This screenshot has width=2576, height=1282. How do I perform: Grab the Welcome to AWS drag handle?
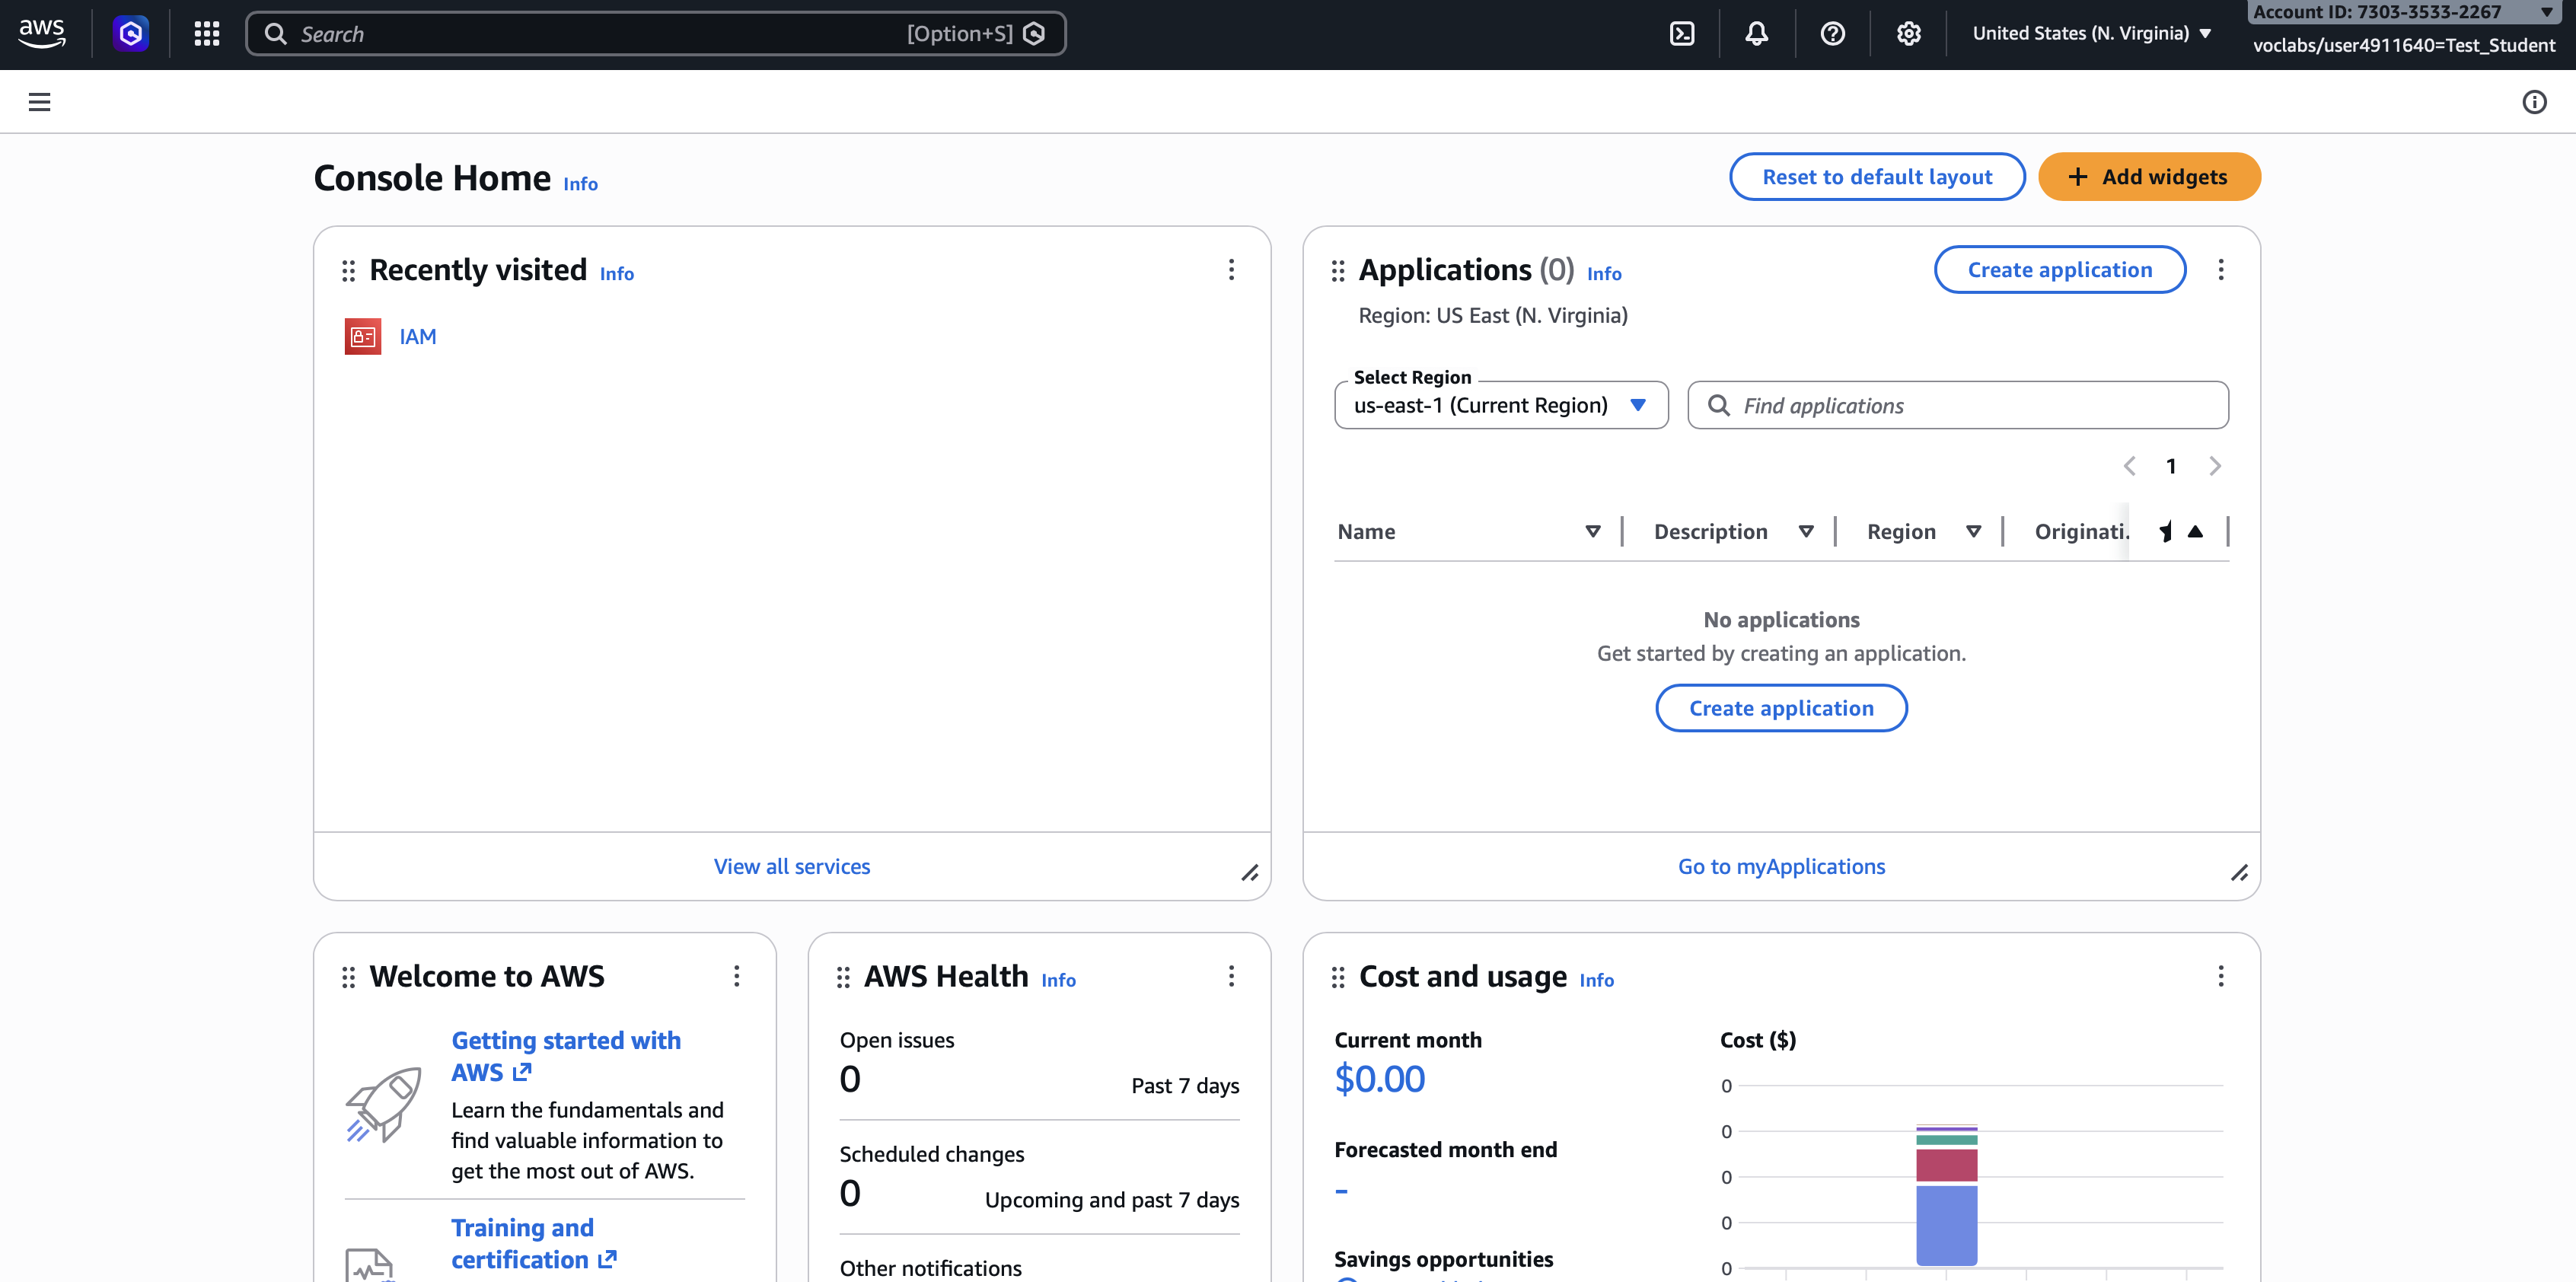[348, 977]
